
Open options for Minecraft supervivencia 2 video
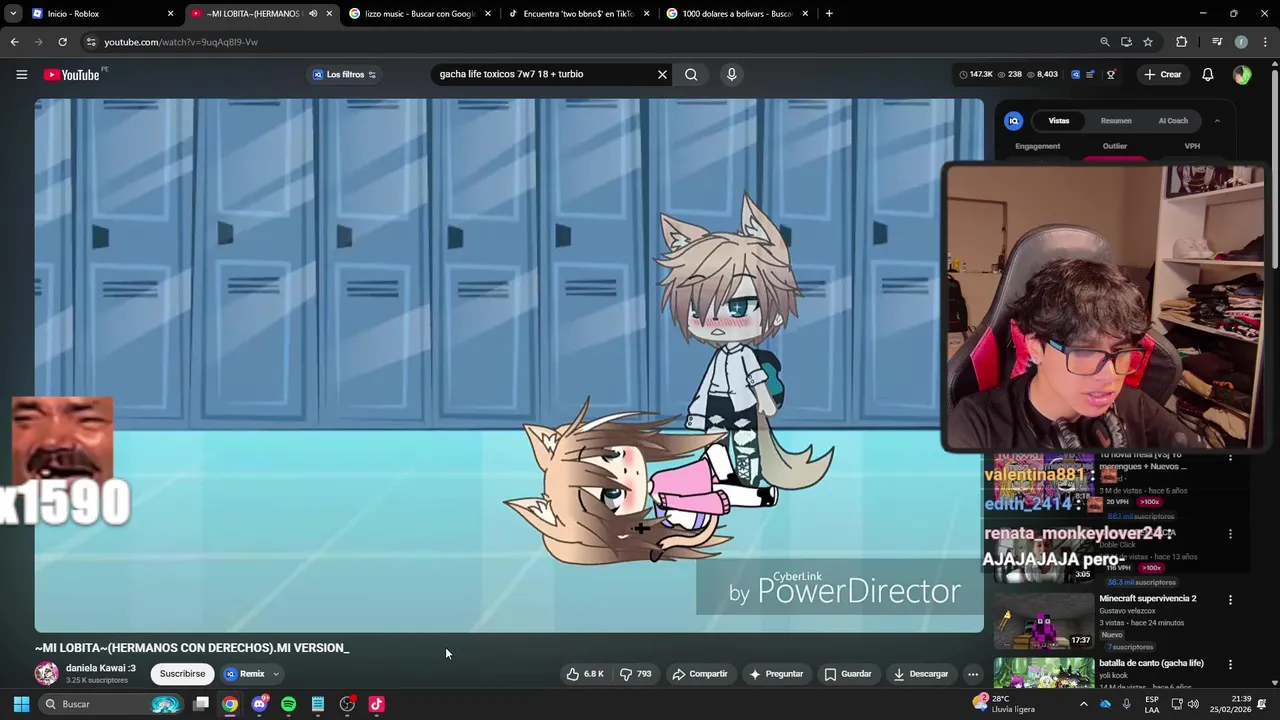pyautogui.click(x=1230, y=599)
